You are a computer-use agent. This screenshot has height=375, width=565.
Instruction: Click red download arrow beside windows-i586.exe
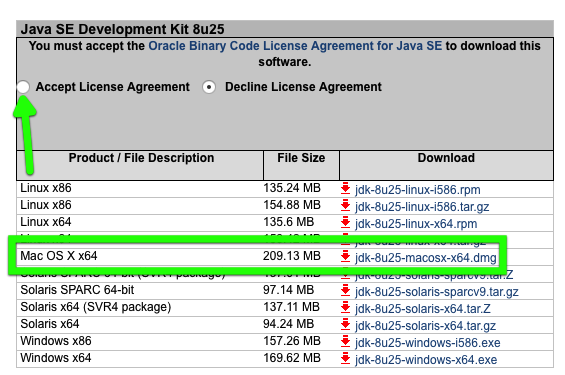pos(345,341)
